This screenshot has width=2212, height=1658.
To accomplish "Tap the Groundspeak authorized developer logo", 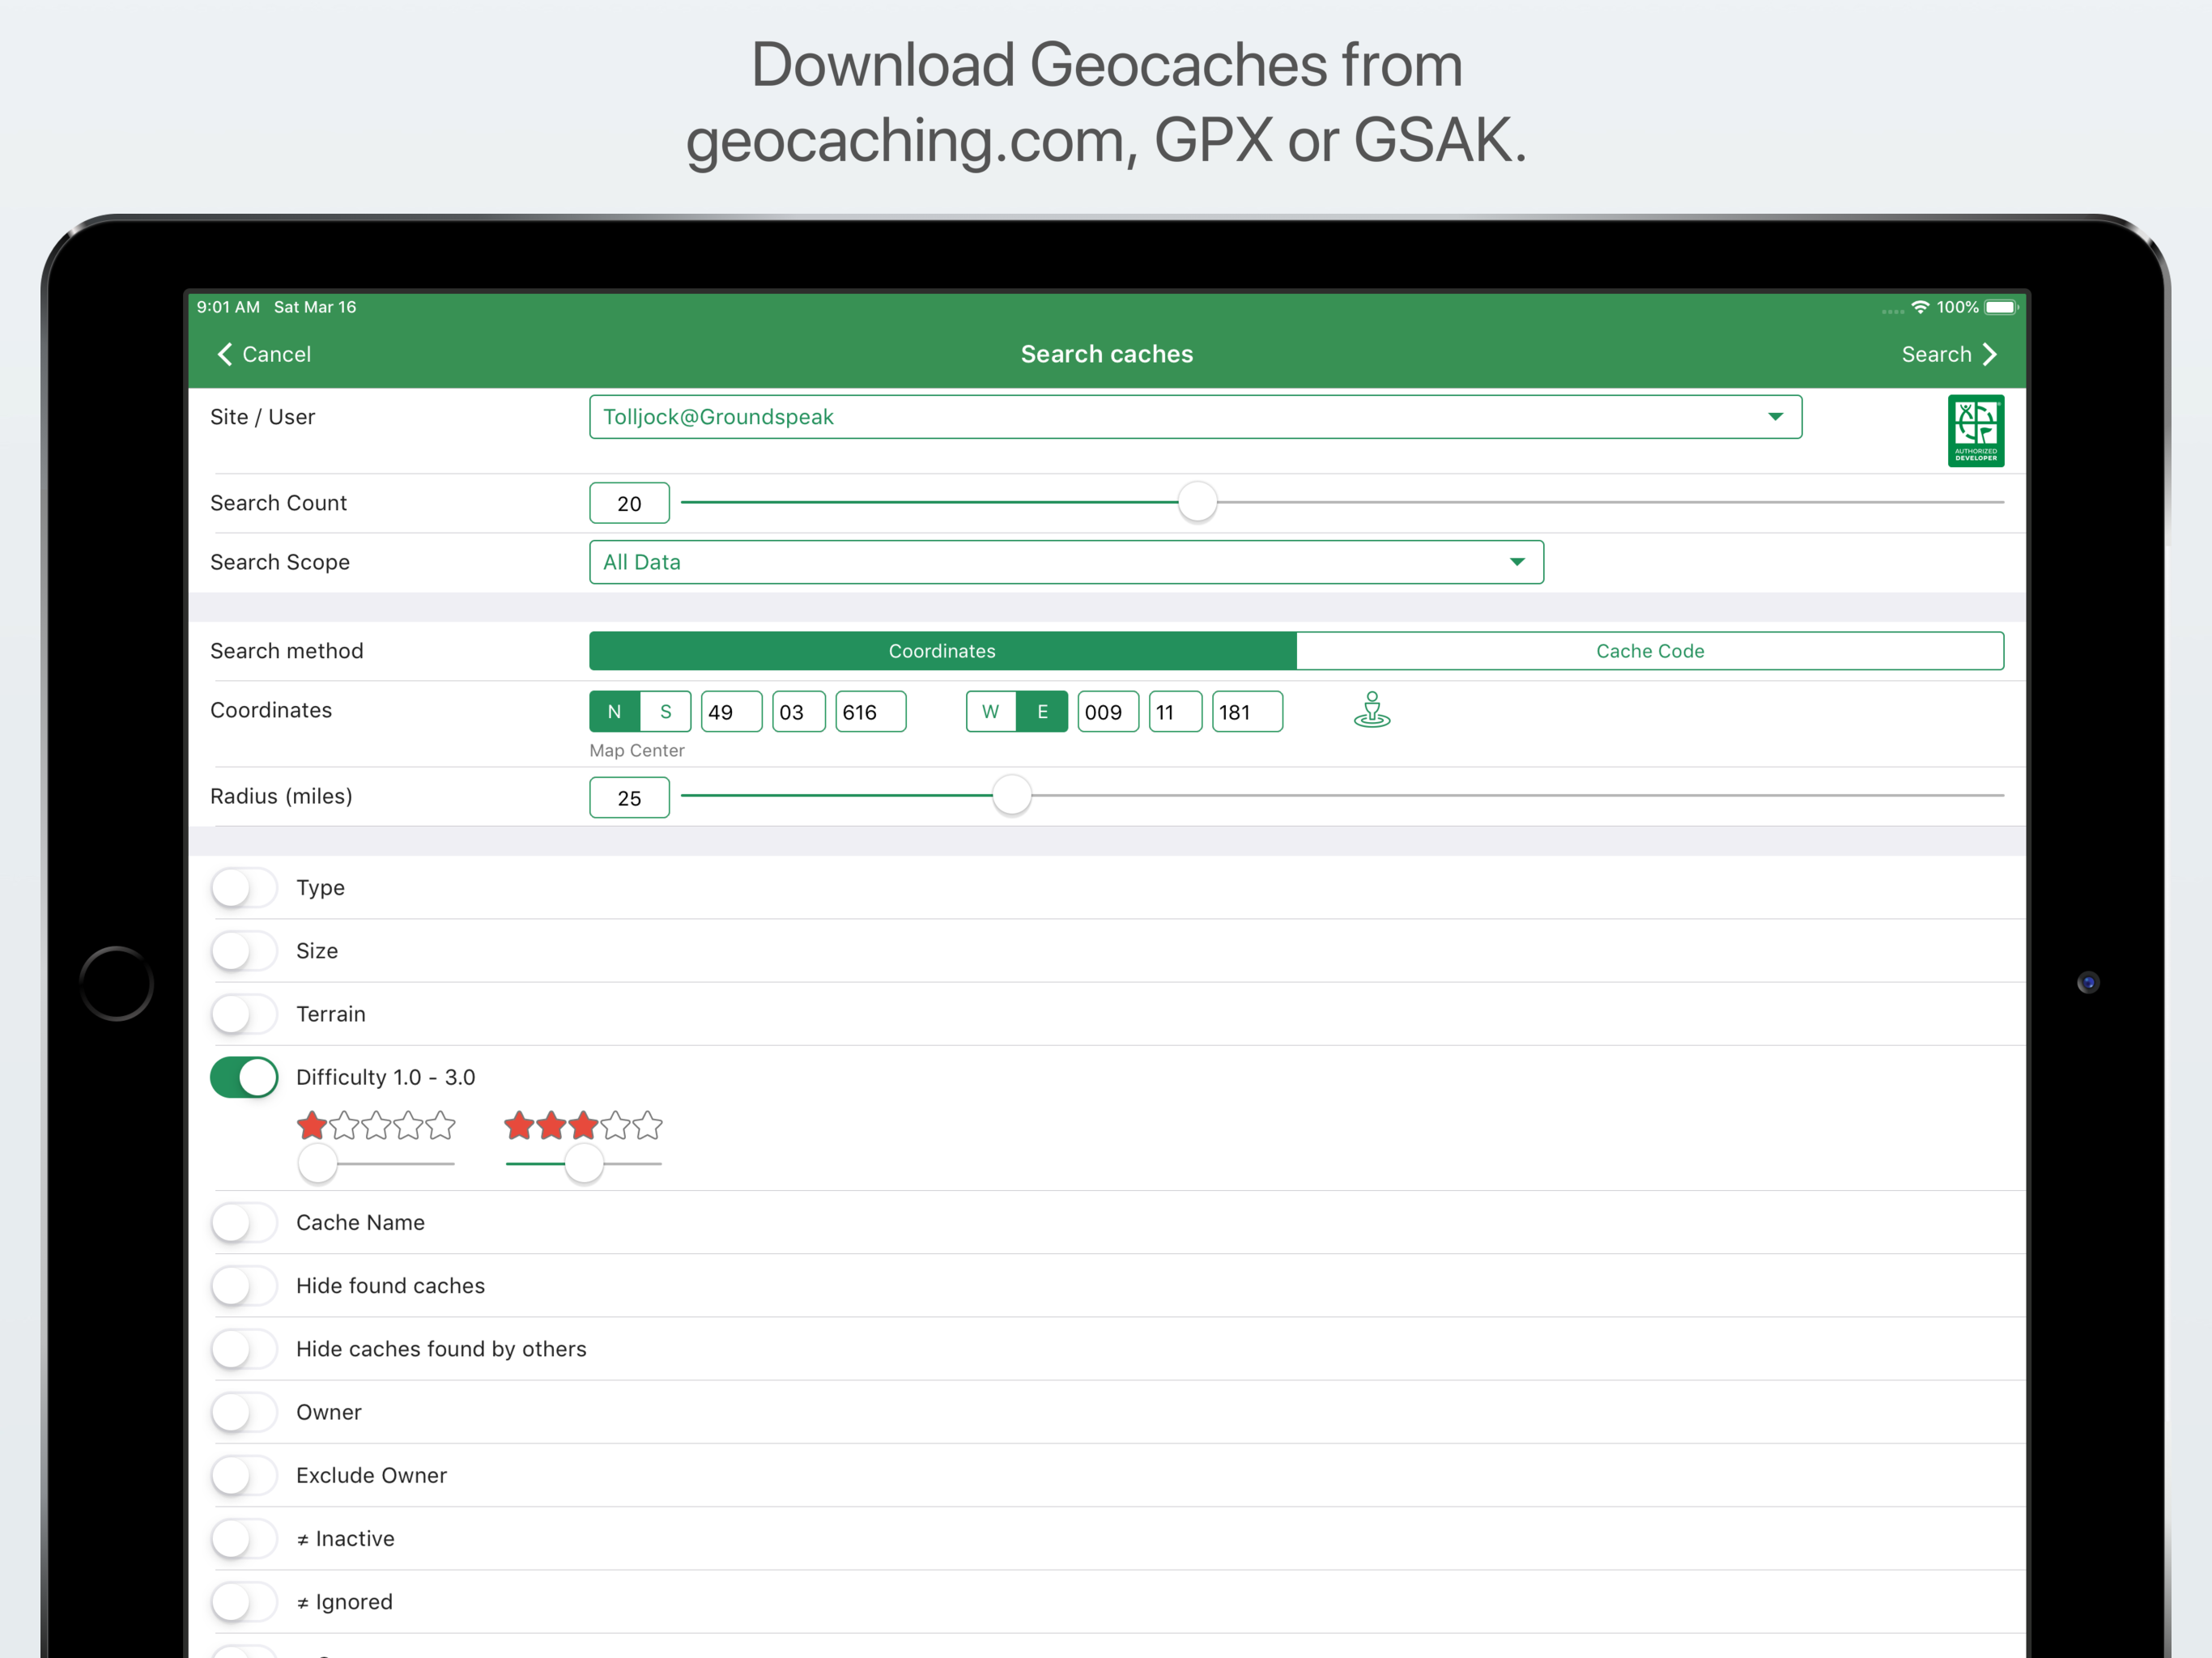I will point(1975,431).
